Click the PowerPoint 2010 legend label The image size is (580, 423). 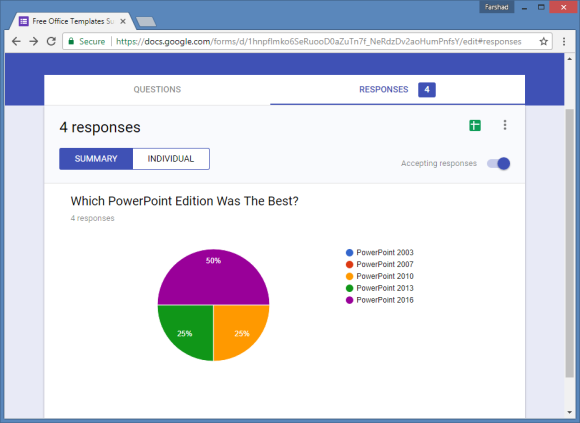pyautogui.click(x=385, y=276)
